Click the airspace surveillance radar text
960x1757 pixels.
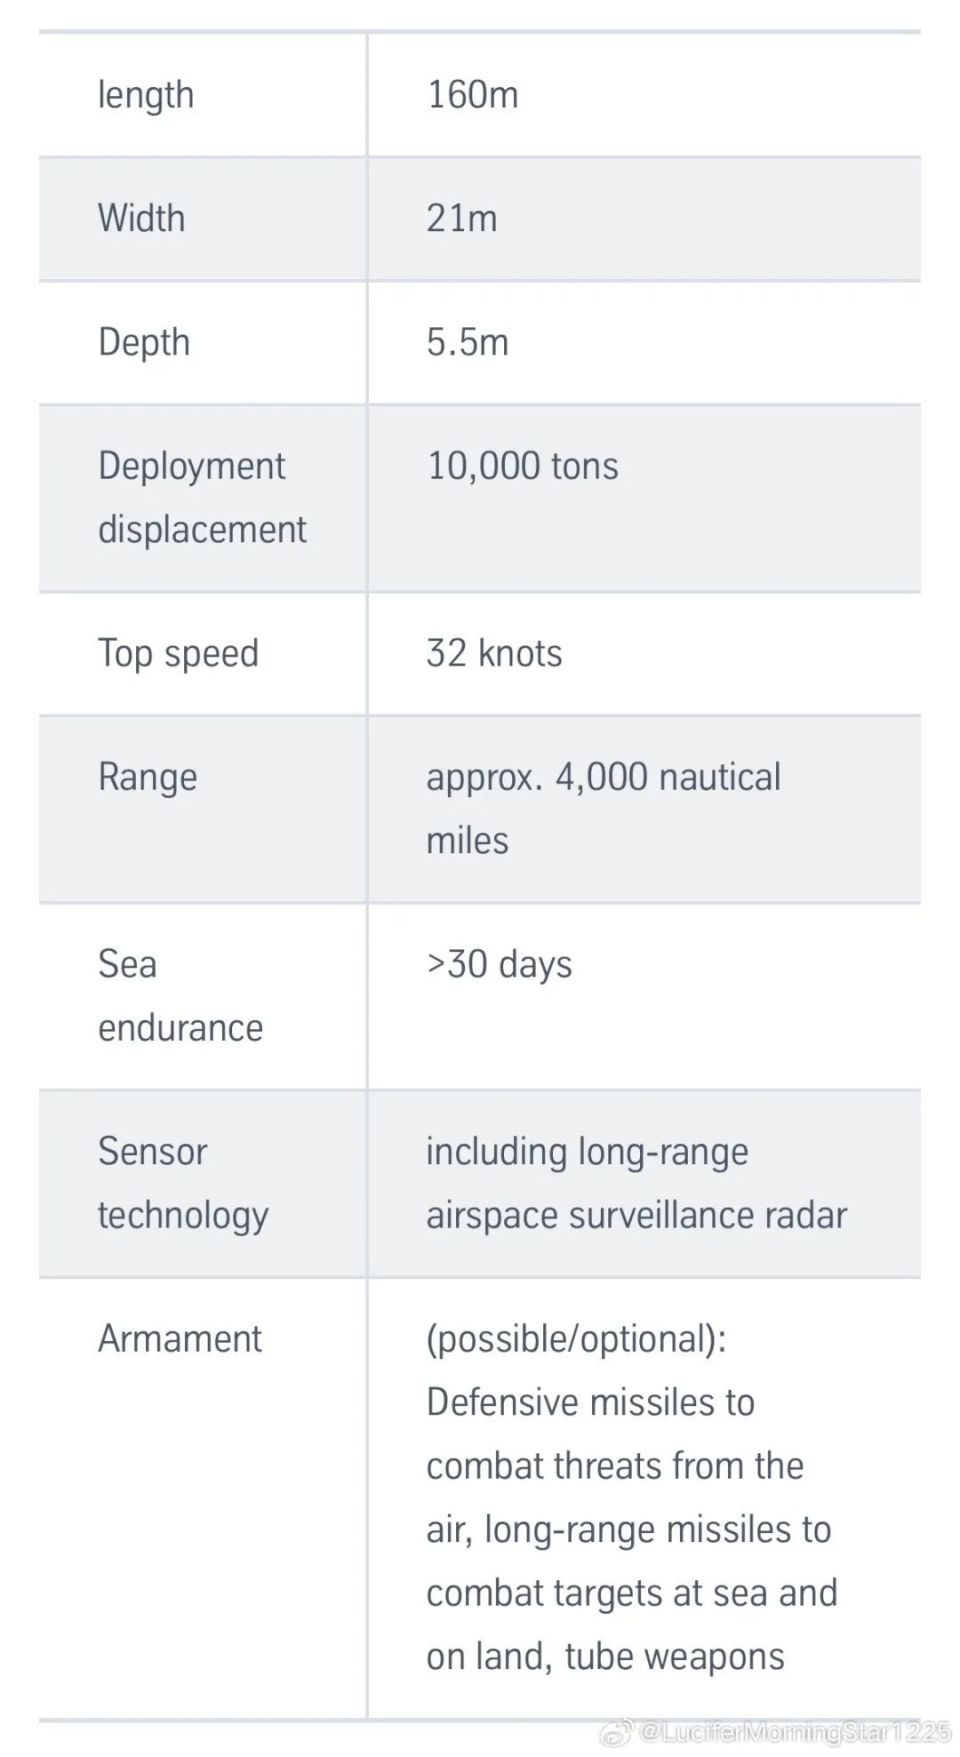(x=637, y=1216)
